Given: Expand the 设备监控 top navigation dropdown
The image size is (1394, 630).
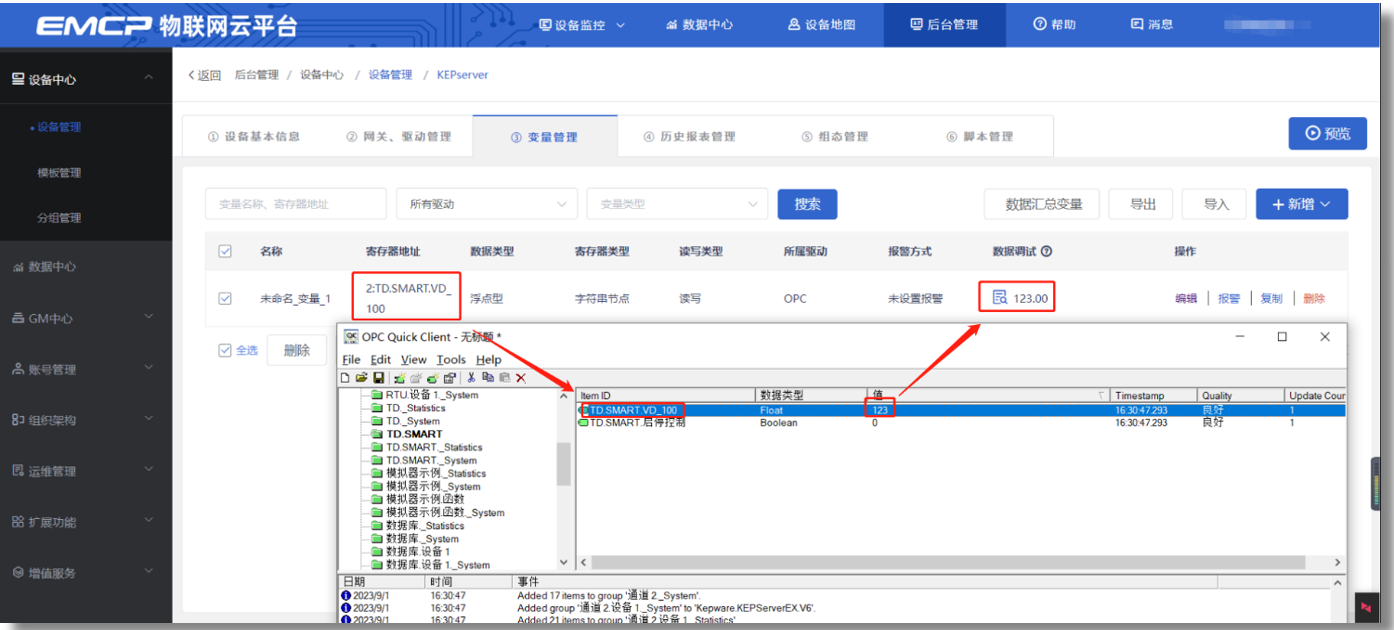Looking at the screenshot, I should pyautogui.click(x=582, y=25).
